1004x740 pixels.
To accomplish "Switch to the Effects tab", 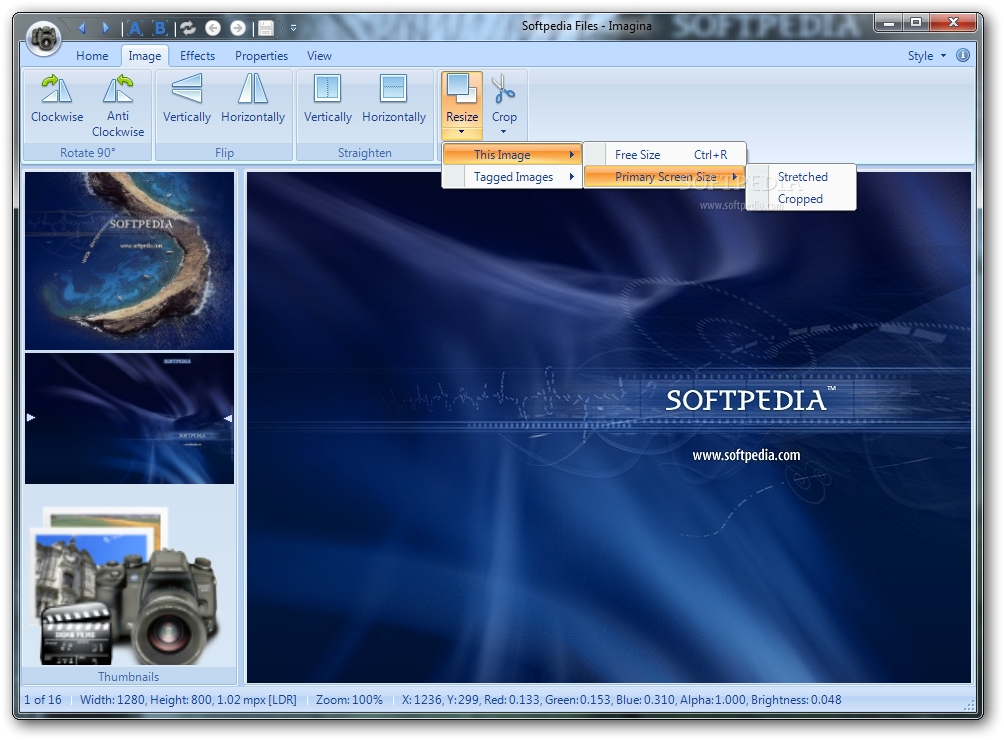I will click(197, 56).
